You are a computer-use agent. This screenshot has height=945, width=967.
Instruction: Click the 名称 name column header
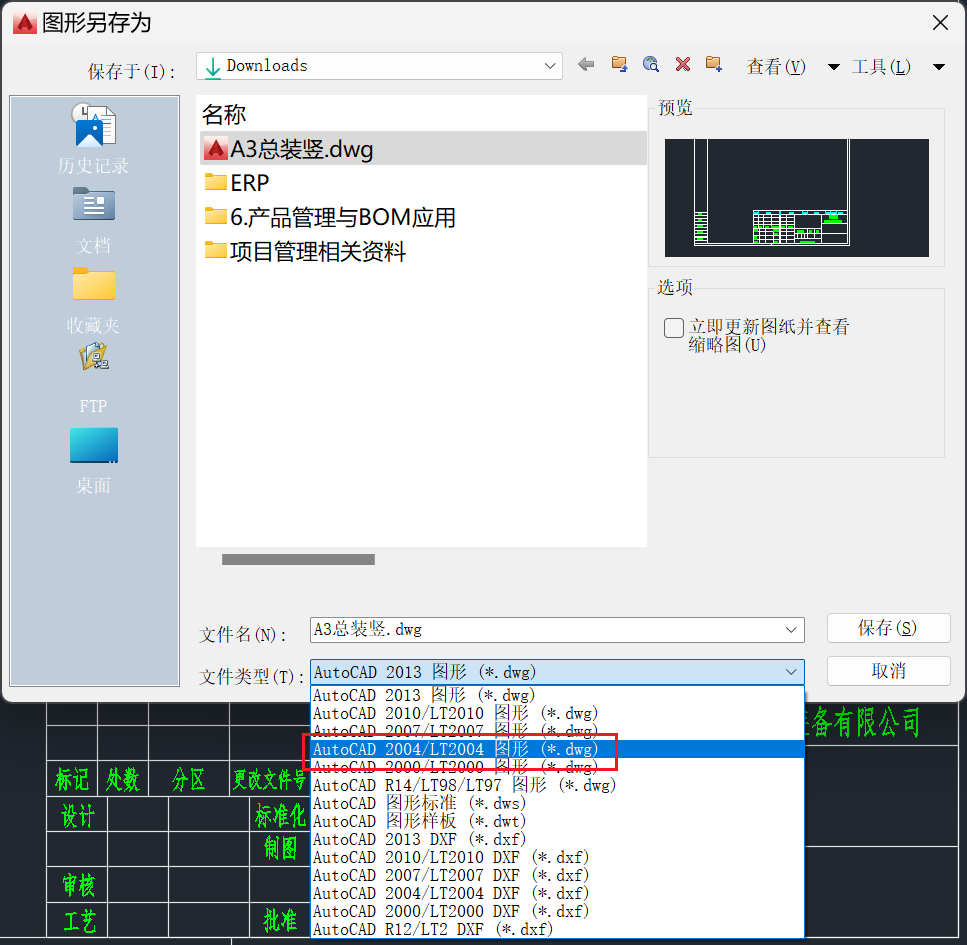(x=224, y=115)
